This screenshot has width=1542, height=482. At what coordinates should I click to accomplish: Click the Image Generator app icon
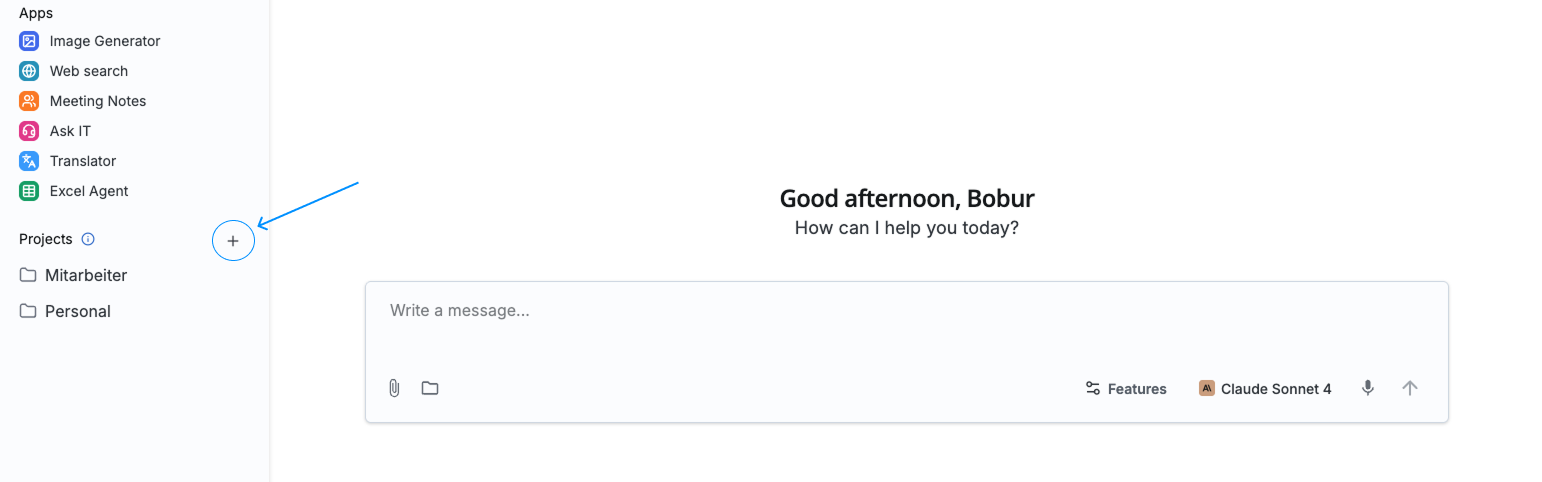tap(29, 41)
